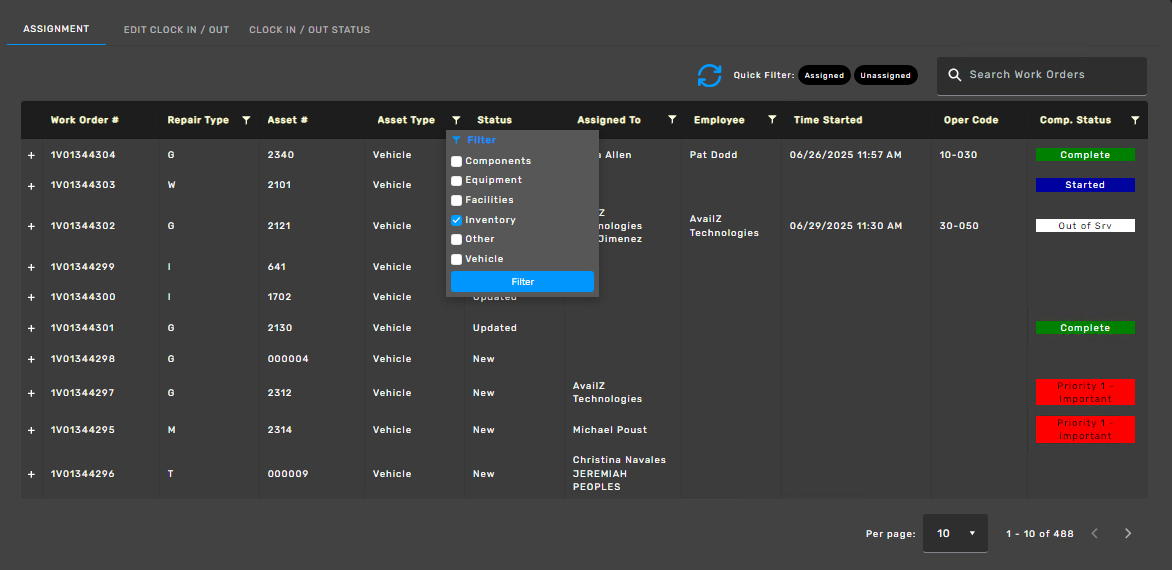Open the Repair Type column filter icon
Screen dimensions: 1172x570
click(x=246, y=120)
